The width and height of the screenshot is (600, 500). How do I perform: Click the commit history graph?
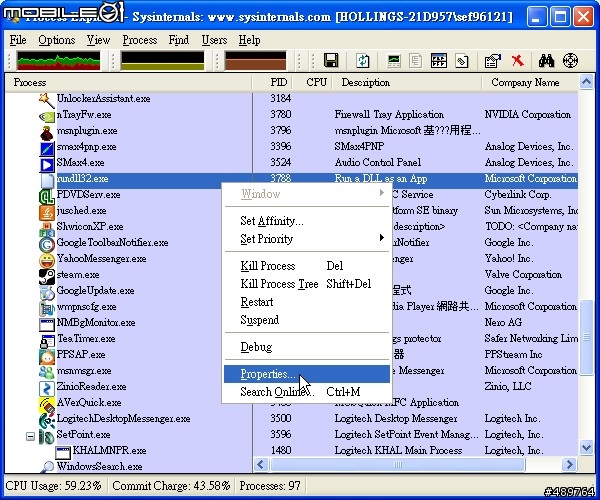tap(163, 61)
